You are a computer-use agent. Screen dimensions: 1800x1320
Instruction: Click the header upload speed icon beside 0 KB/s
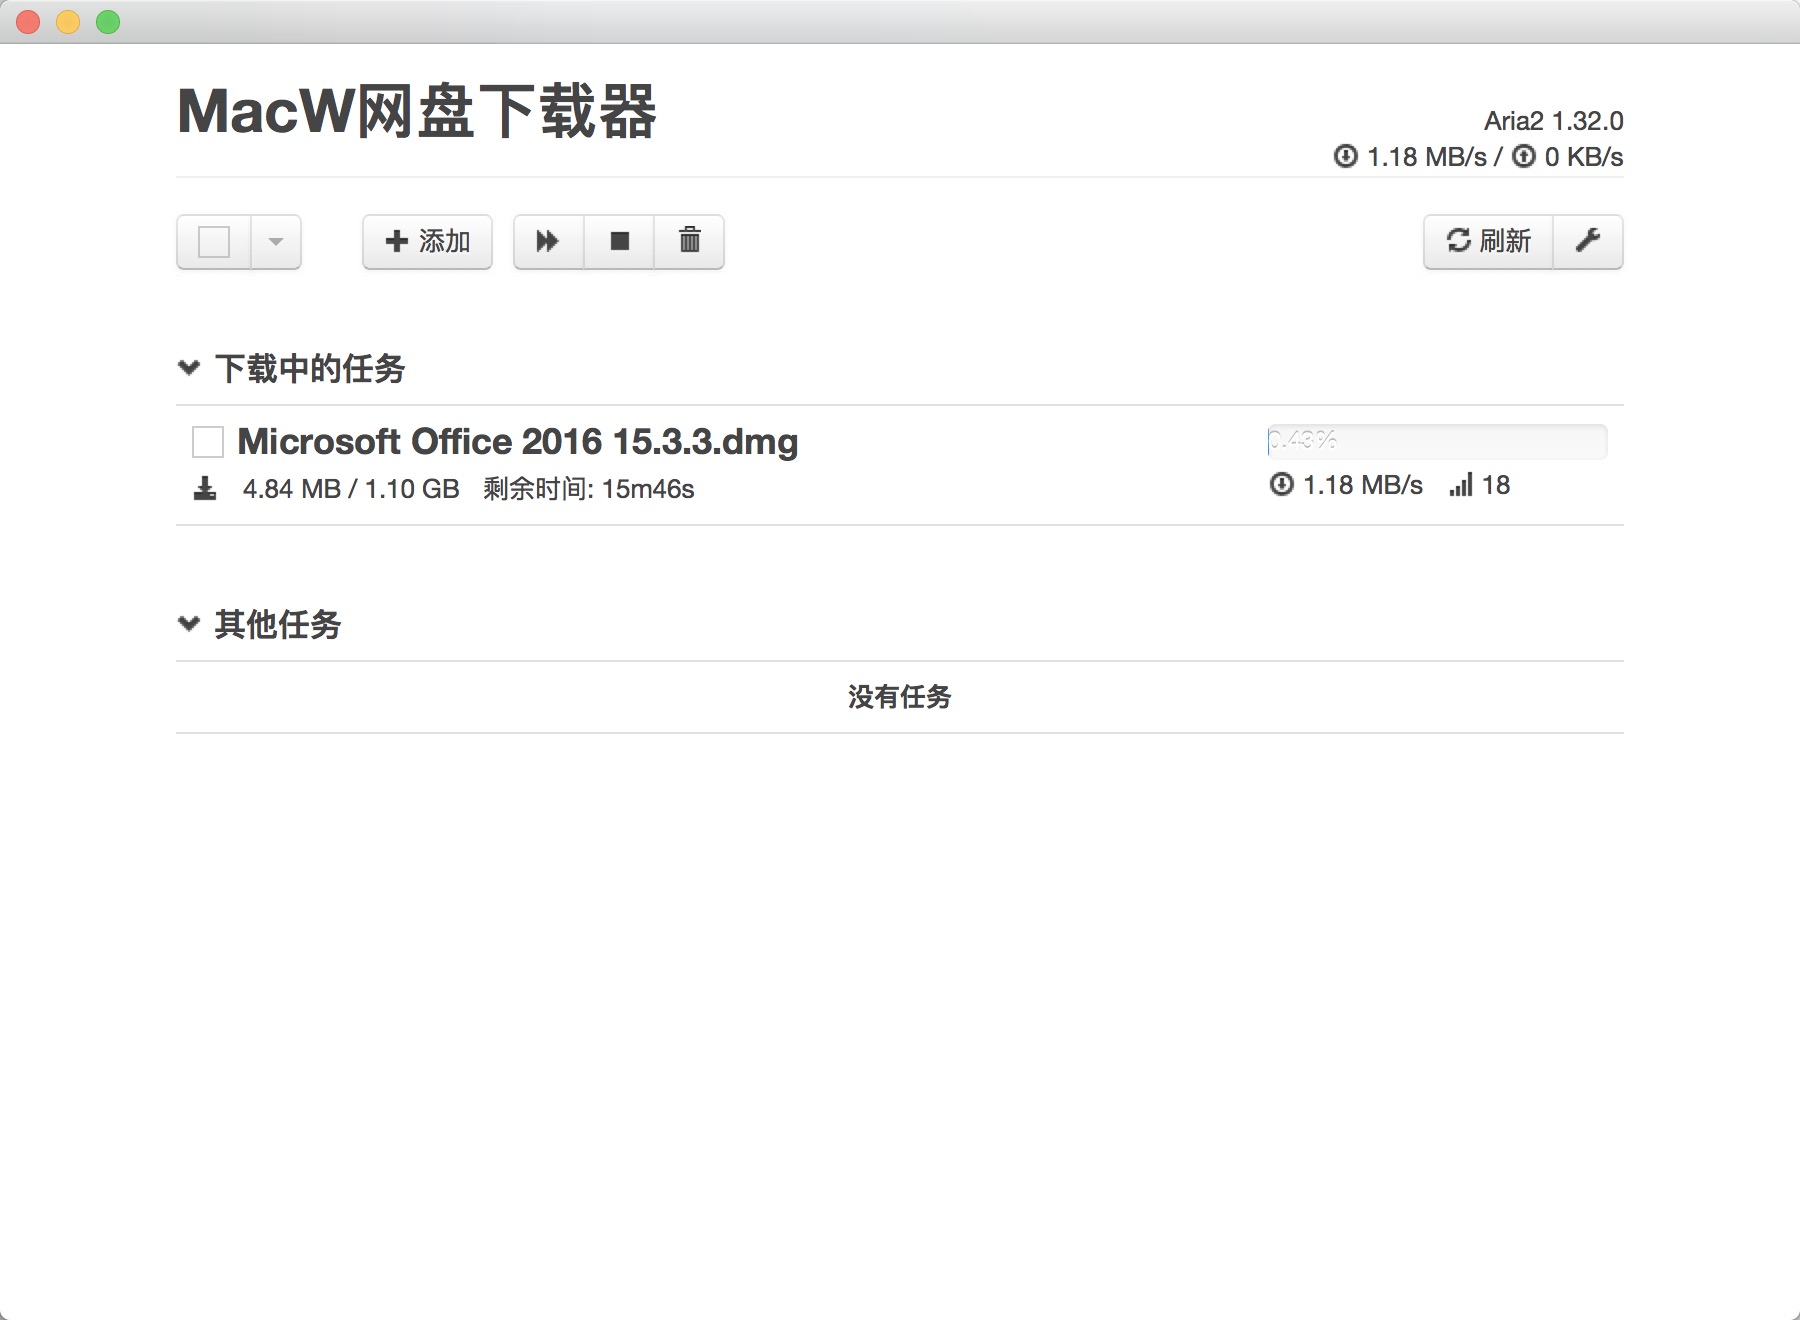click(x=1524, y=156)
